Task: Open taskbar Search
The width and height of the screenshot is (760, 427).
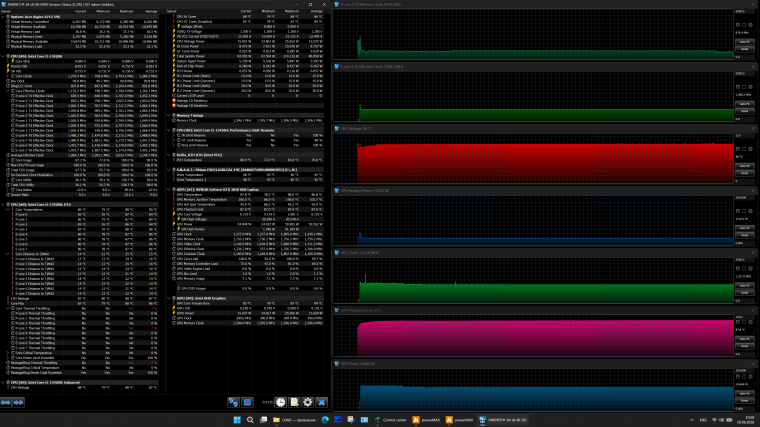Action: [x=250, y=420]
